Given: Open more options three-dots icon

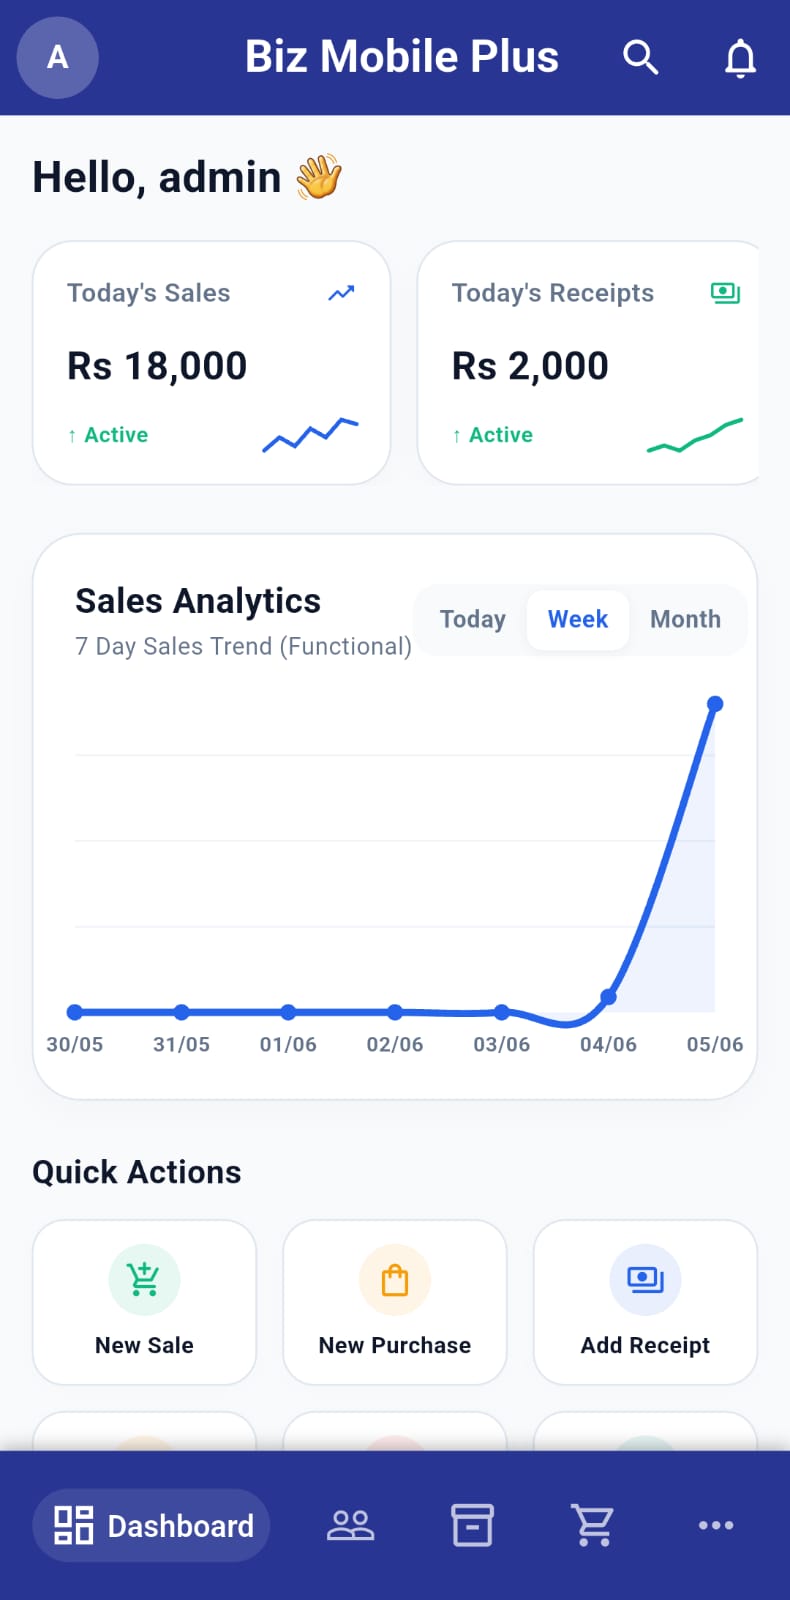Looking at the screenshot, I should click(716, 1525).
